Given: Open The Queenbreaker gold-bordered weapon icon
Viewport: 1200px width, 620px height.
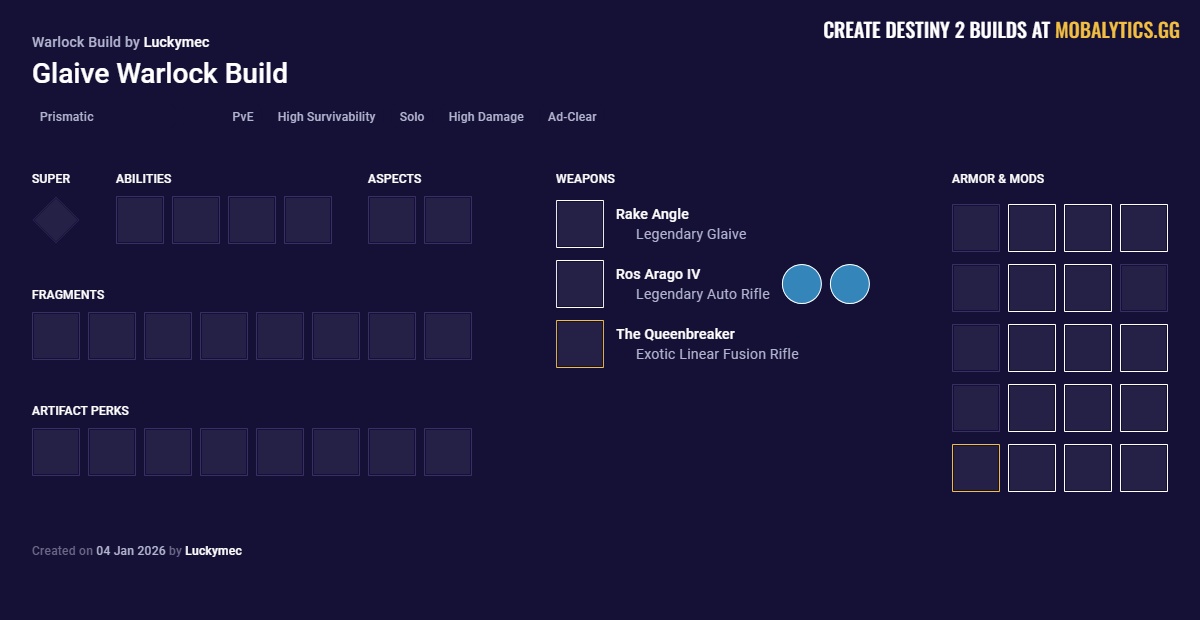Looking at the screenshot, I should tap(580, 344).
